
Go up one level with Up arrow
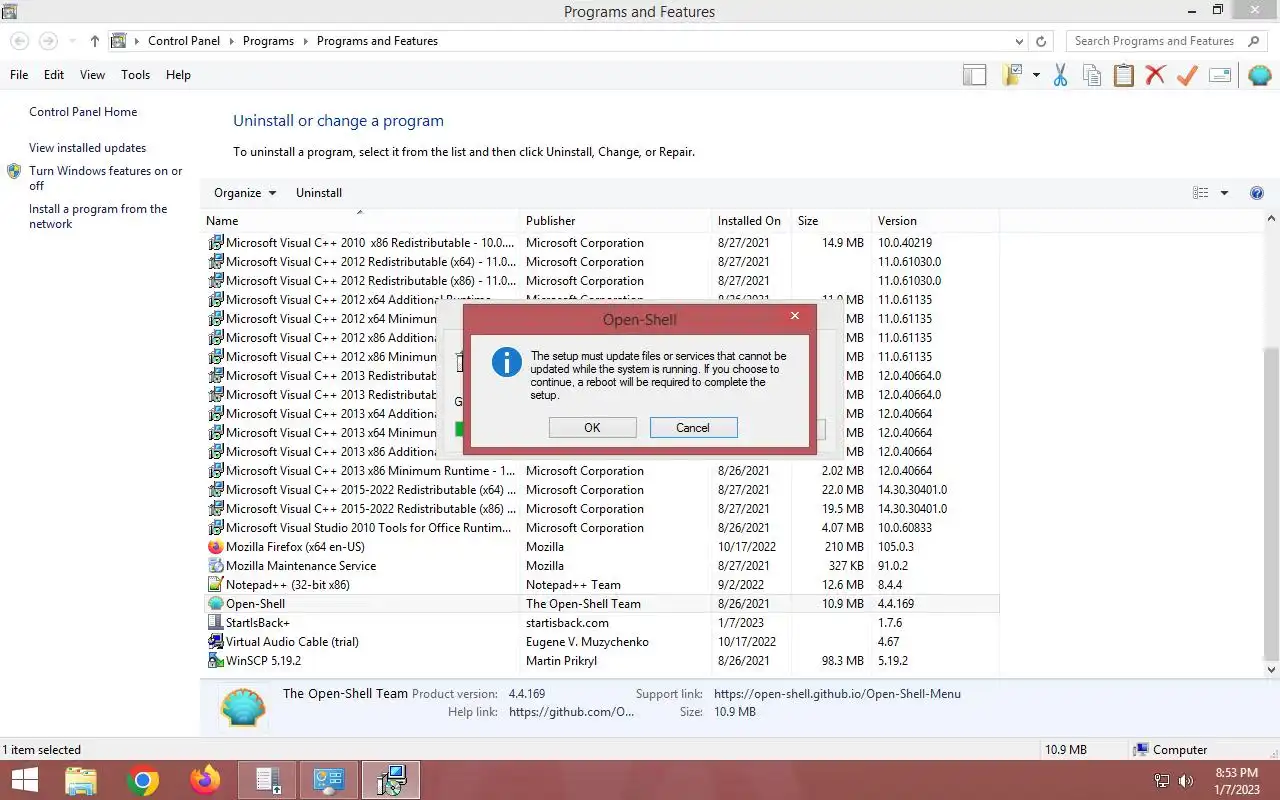(x=94, y=41)
